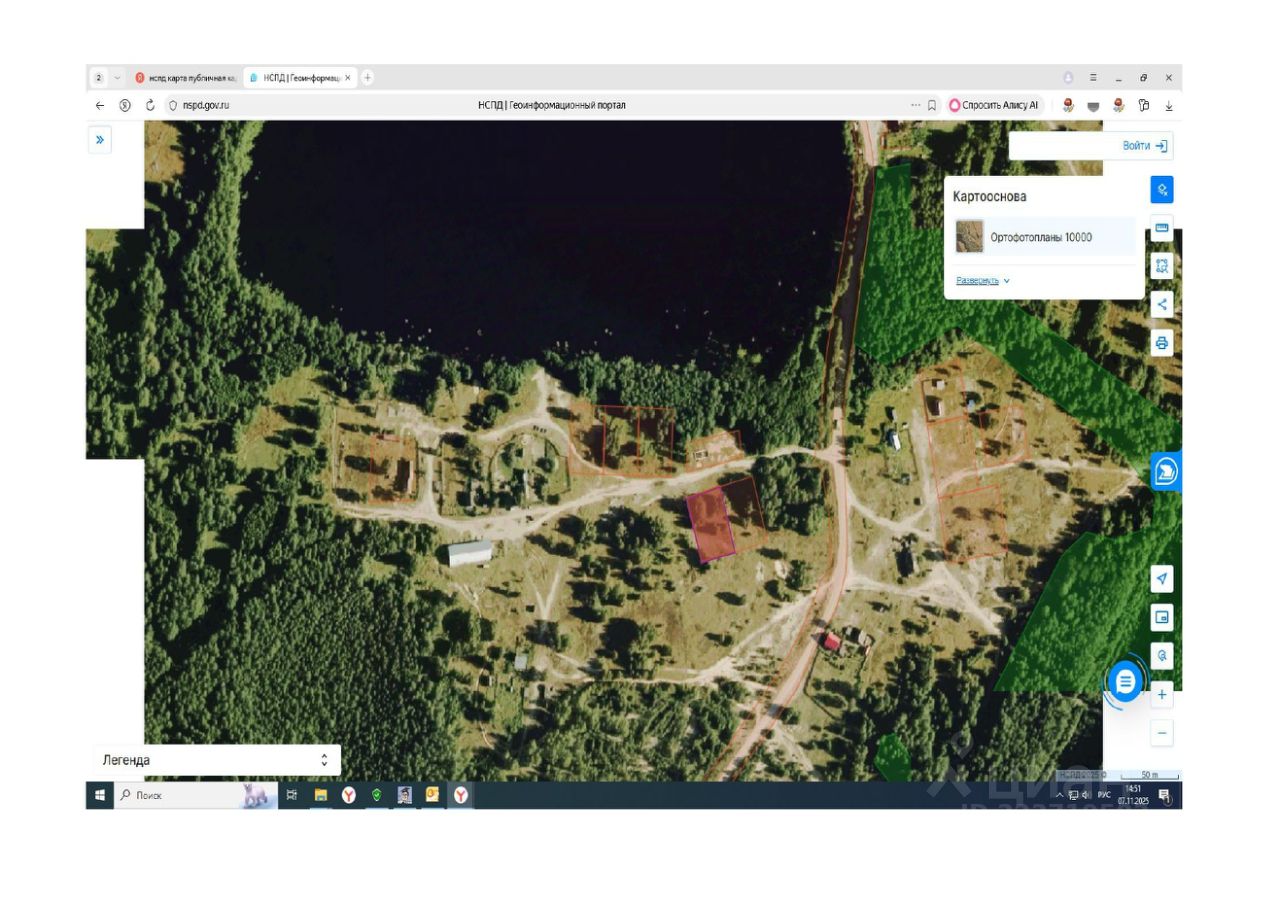
Task: Zoom in with the plus button
Action: (x=1162, y=694)
